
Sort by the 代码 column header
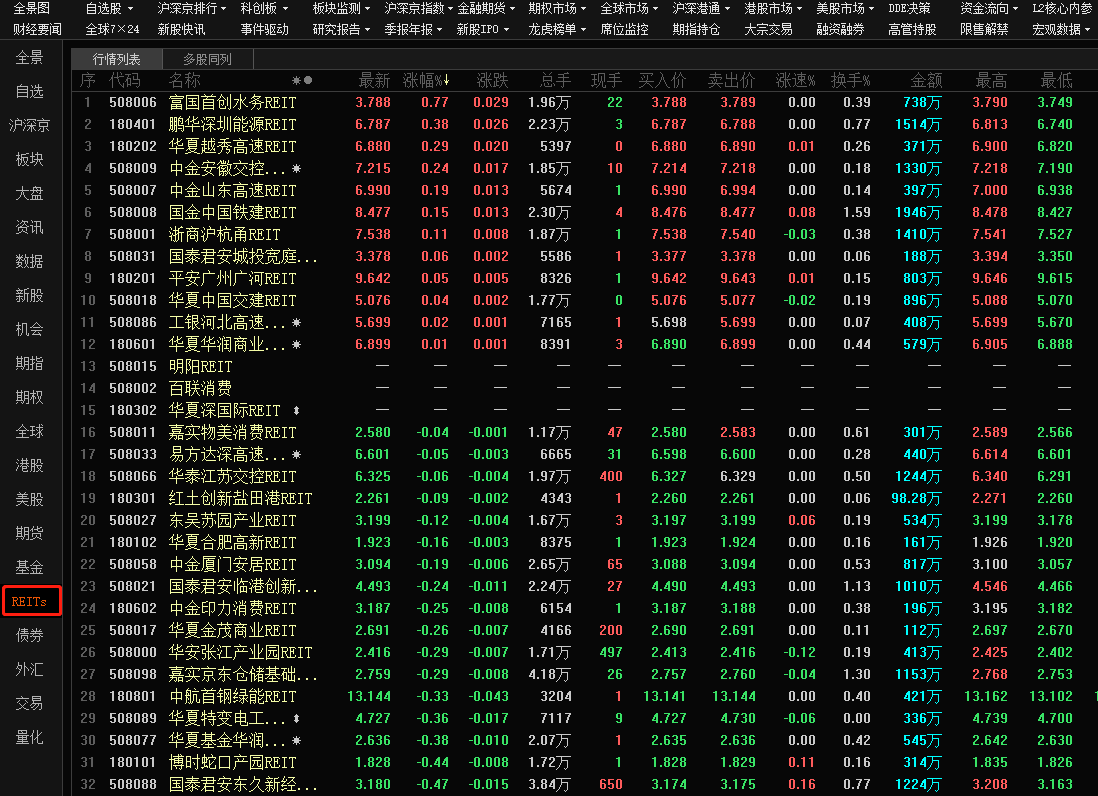click(125, 81)
